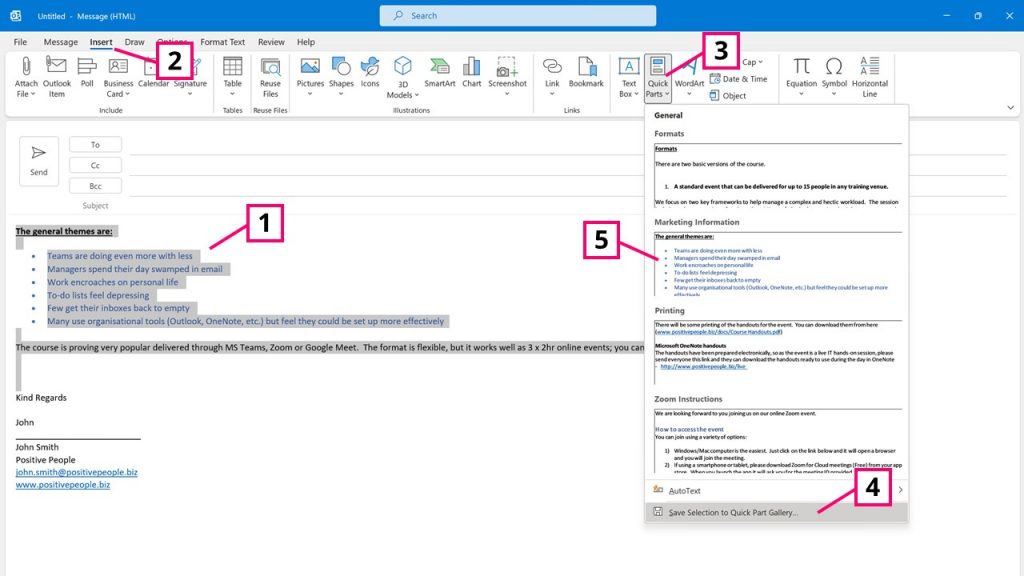Insert a Signature
The width and height of the screenshot is (1024, 576).
coord(191,78)
